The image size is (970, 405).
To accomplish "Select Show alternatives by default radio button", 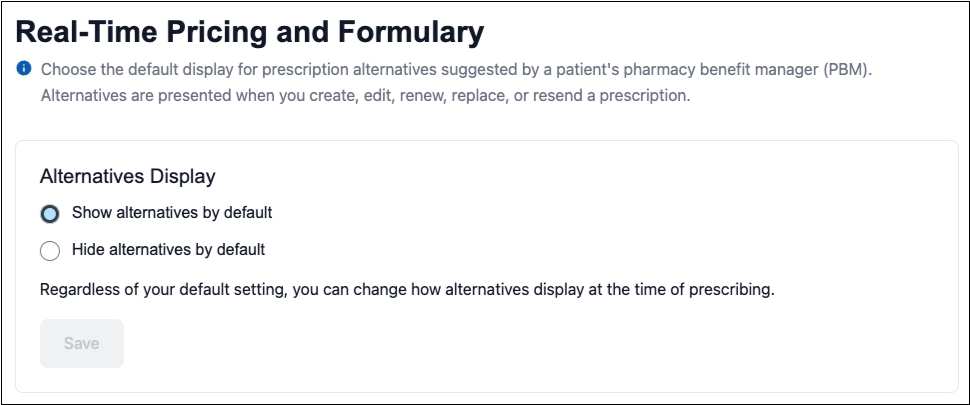I will [49, 214].
